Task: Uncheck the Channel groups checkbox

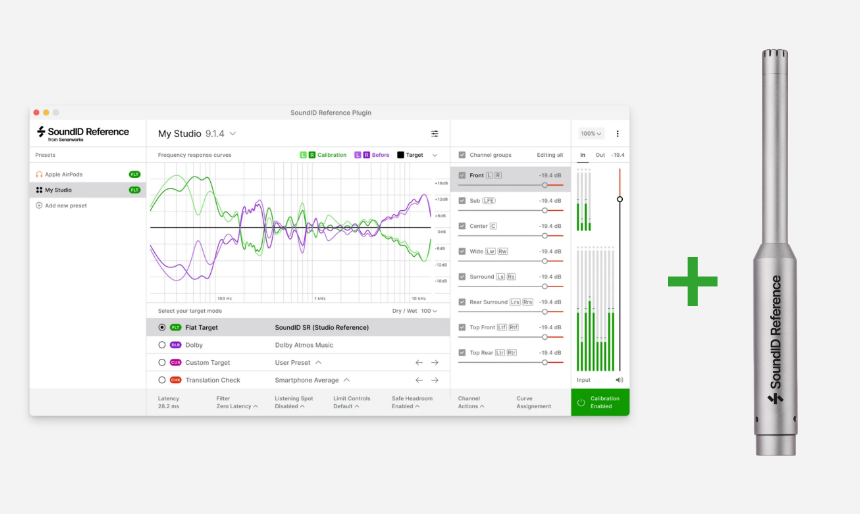Action: [x=462, y=155]
